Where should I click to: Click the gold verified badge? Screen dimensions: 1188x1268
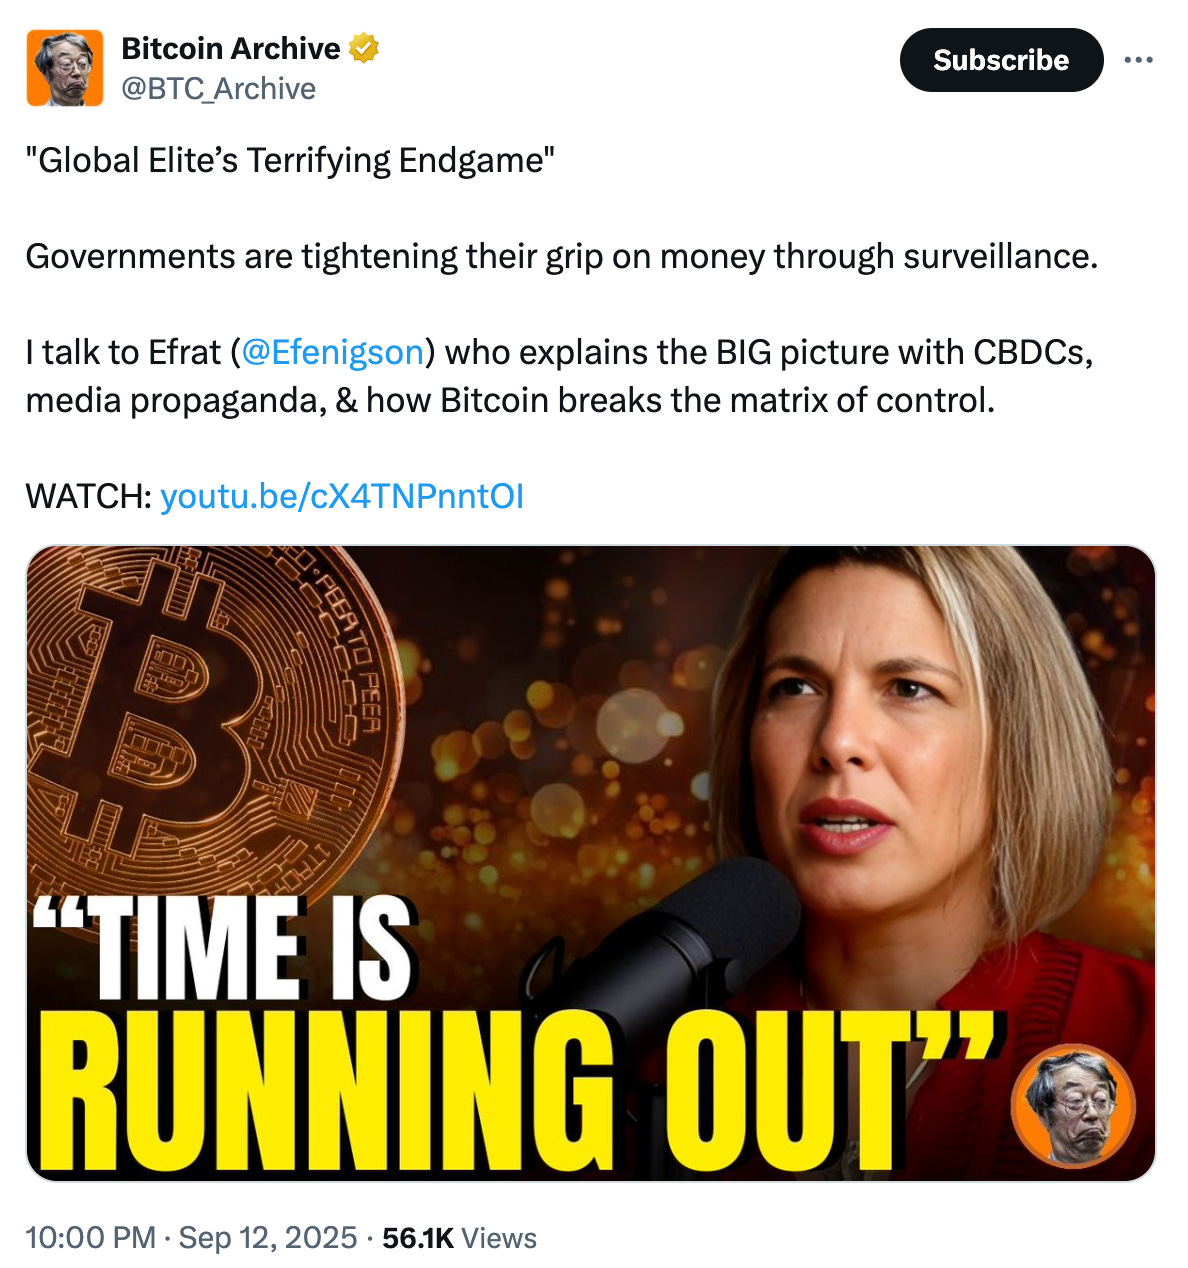click(x=364, y=48)
